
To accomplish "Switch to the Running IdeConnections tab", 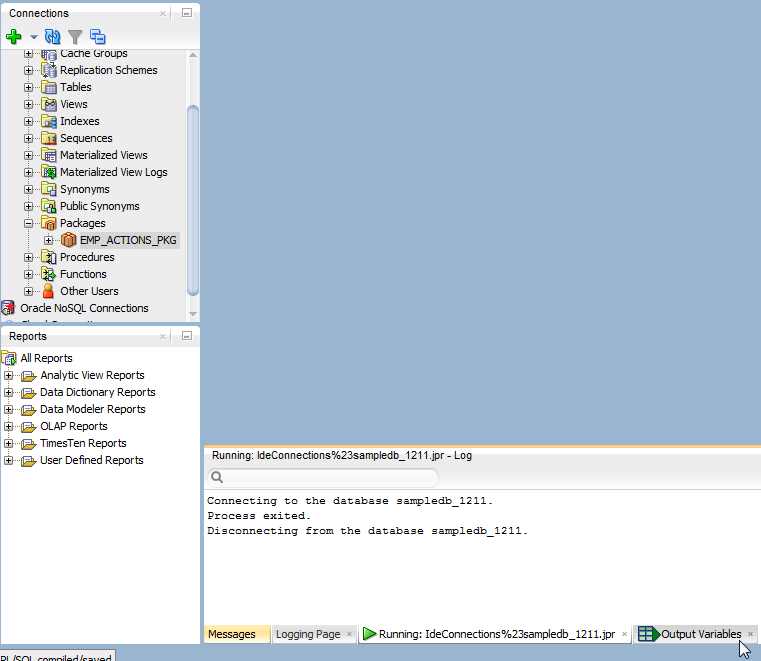I will click(497, 634).
